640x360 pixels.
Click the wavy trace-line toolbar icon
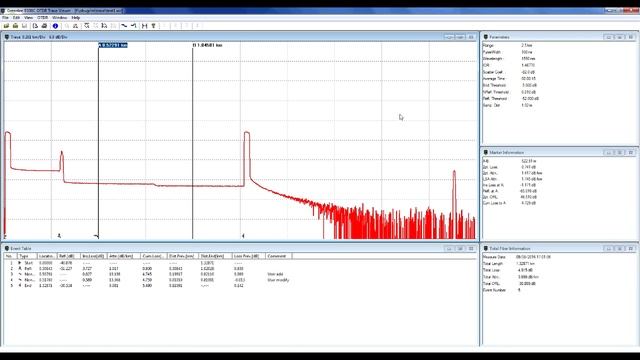(124, 26)
